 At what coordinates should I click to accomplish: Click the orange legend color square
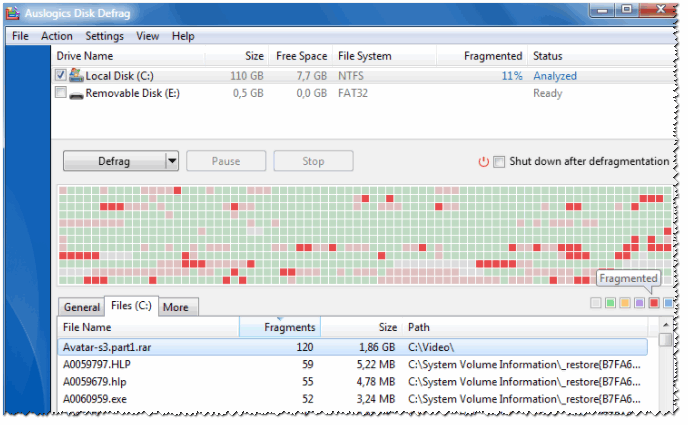624,303
